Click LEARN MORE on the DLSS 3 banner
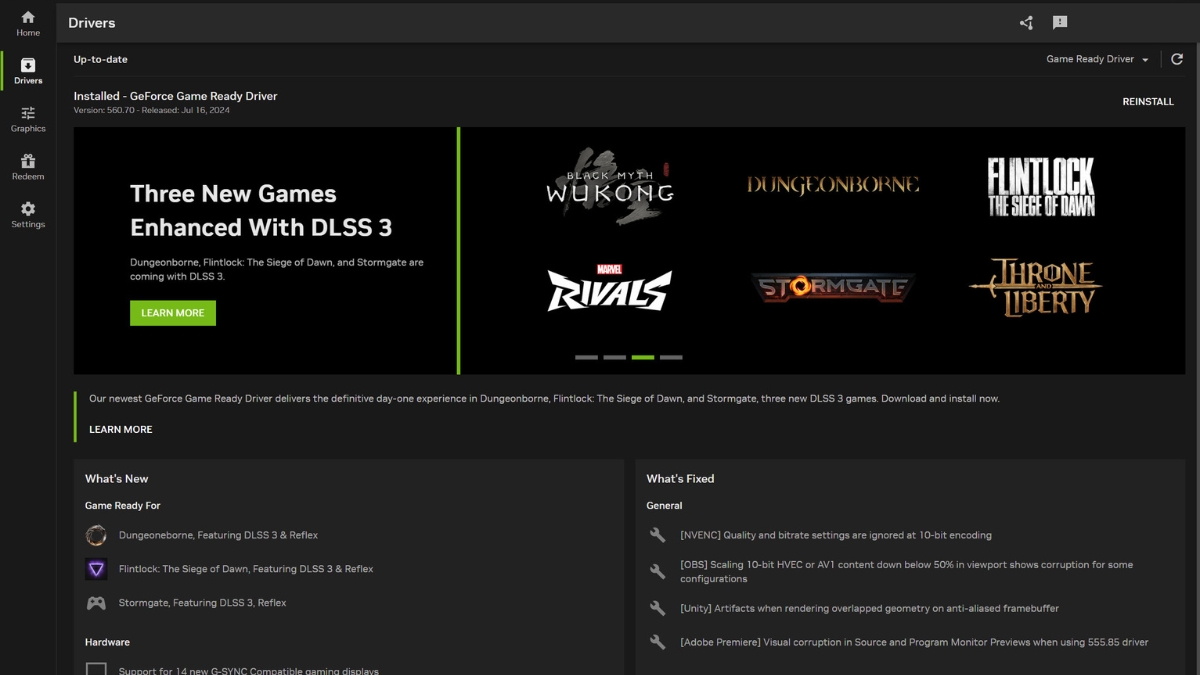The height and width of the screenshot is (675, 1200). tap(172, 313)
